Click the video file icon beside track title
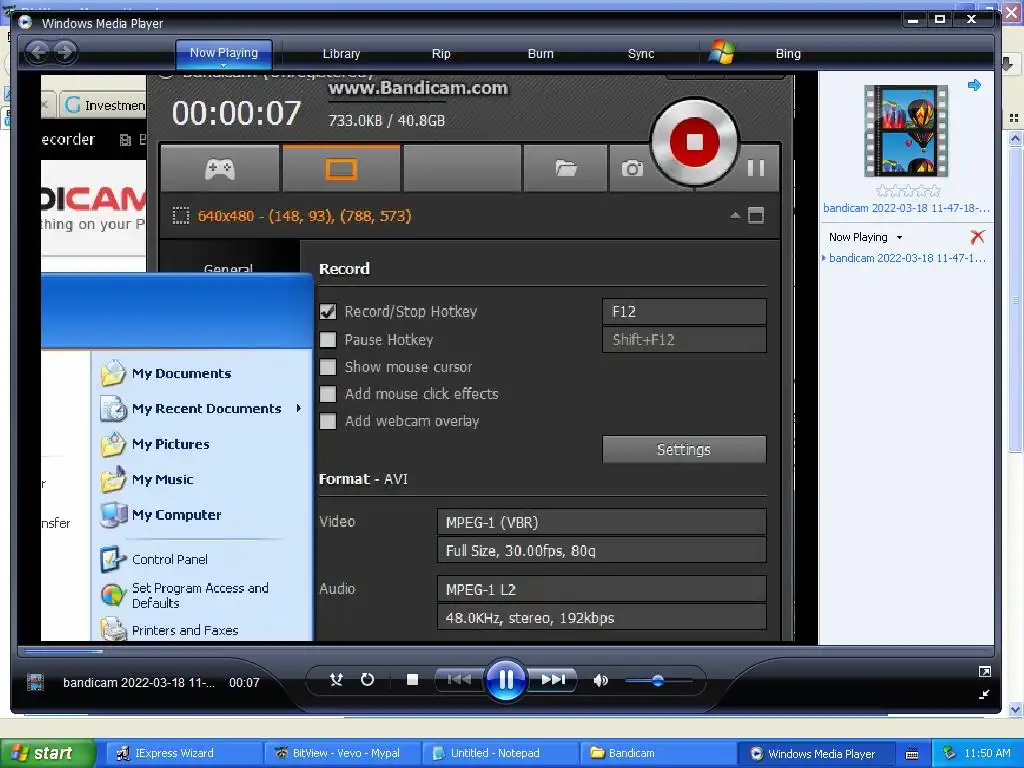This screenshot has width=1024, height=768. (35, 682)
